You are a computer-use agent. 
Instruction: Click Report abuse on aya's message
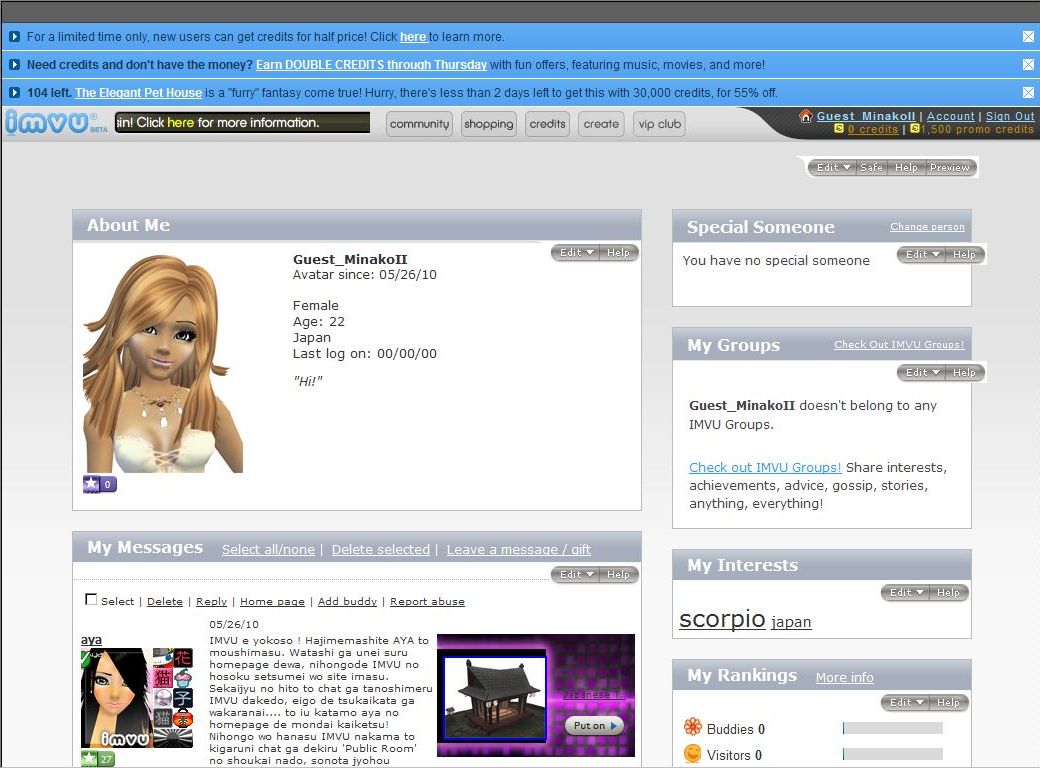pos(427,602)
